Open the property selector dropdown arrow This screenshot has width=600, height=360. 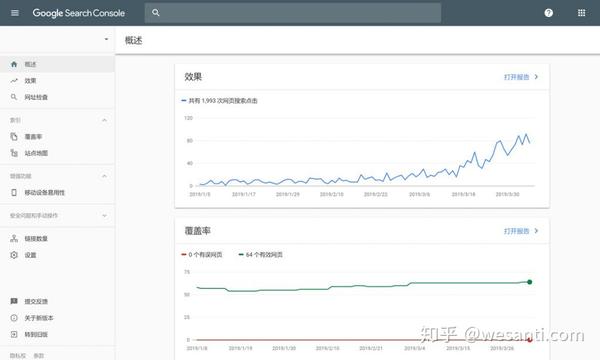coord(106,39)
